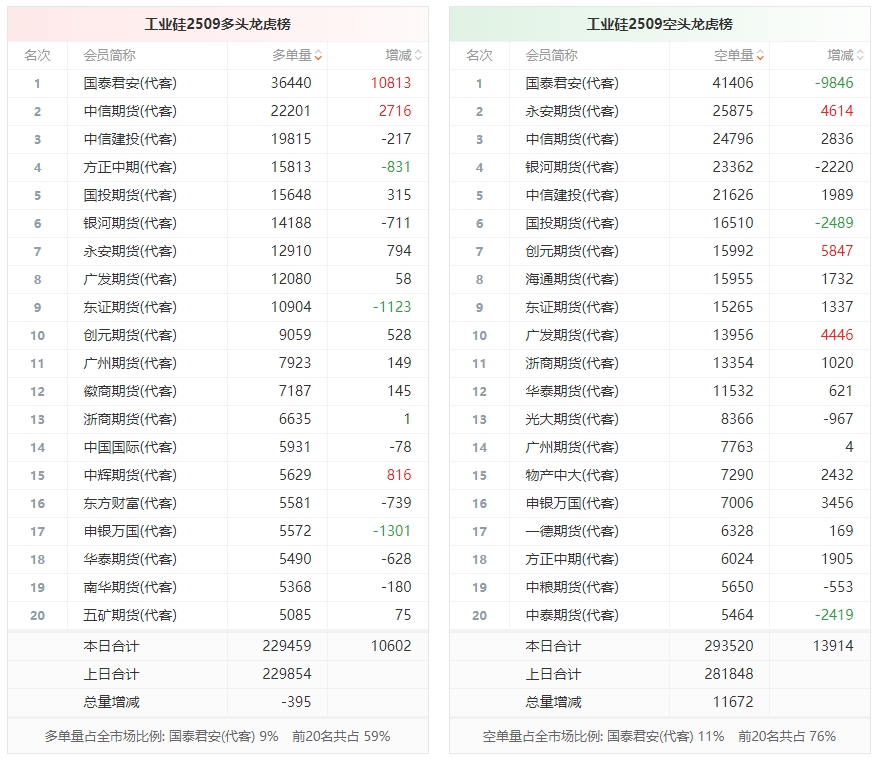Click 多单量占全市场比例 footer text

pos(217,737)
